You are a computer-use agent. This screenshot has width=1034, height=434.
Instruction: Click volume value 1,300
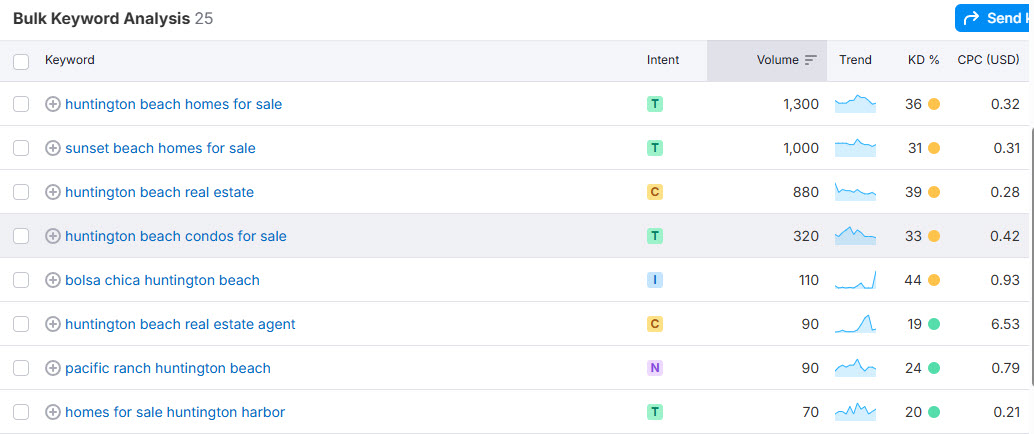[x=801, y=104]
